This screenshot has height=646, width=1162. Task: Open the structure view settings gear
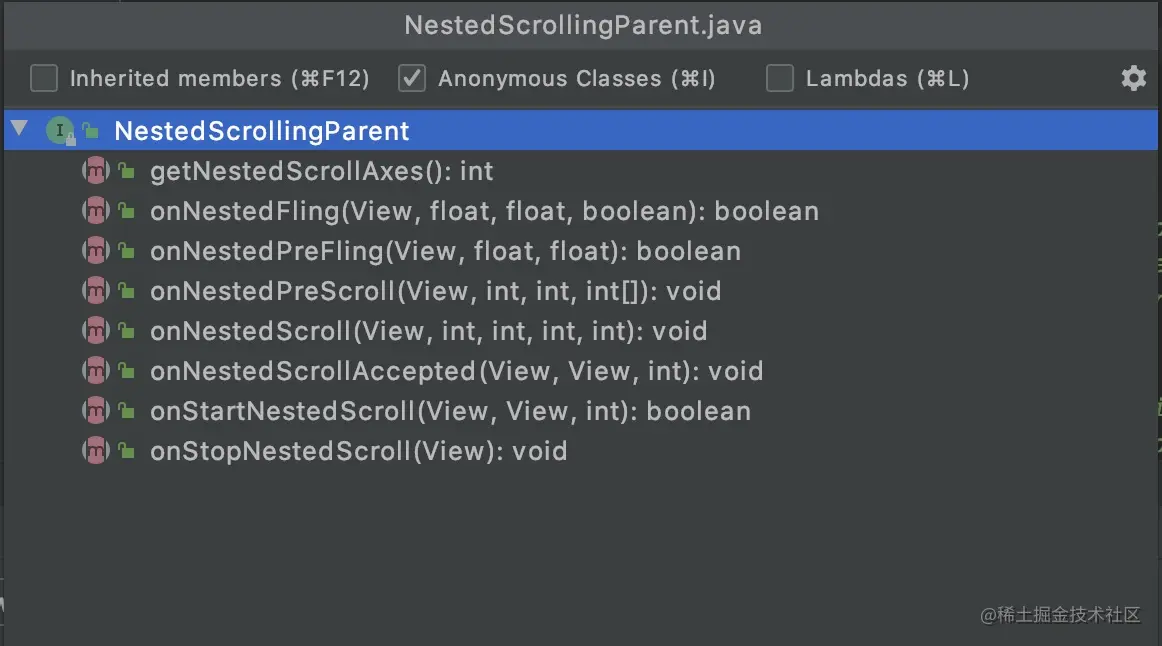[1133, 78]
